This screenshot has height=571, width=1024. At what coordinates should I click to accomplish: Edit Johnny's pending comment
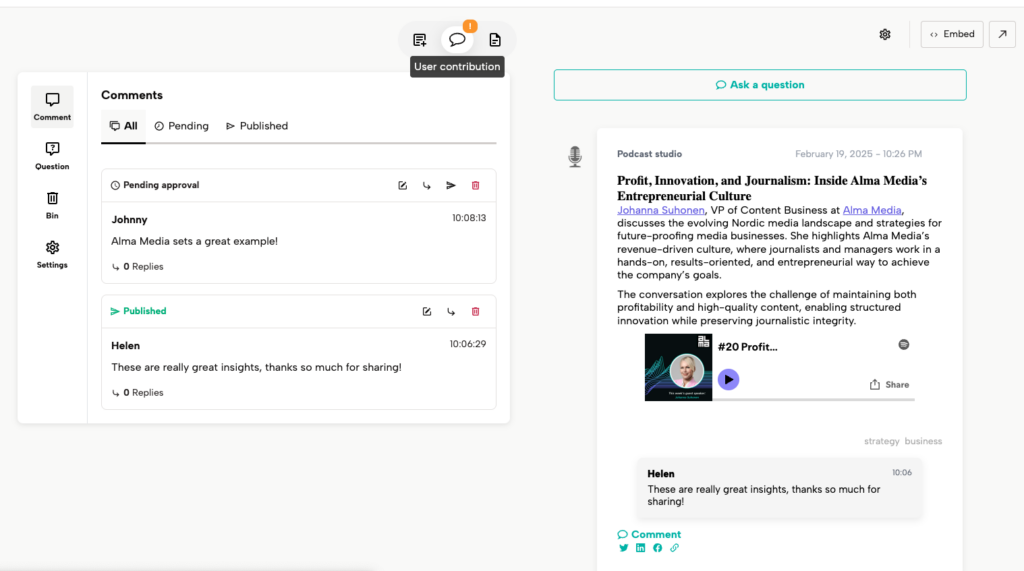(402, 186)
